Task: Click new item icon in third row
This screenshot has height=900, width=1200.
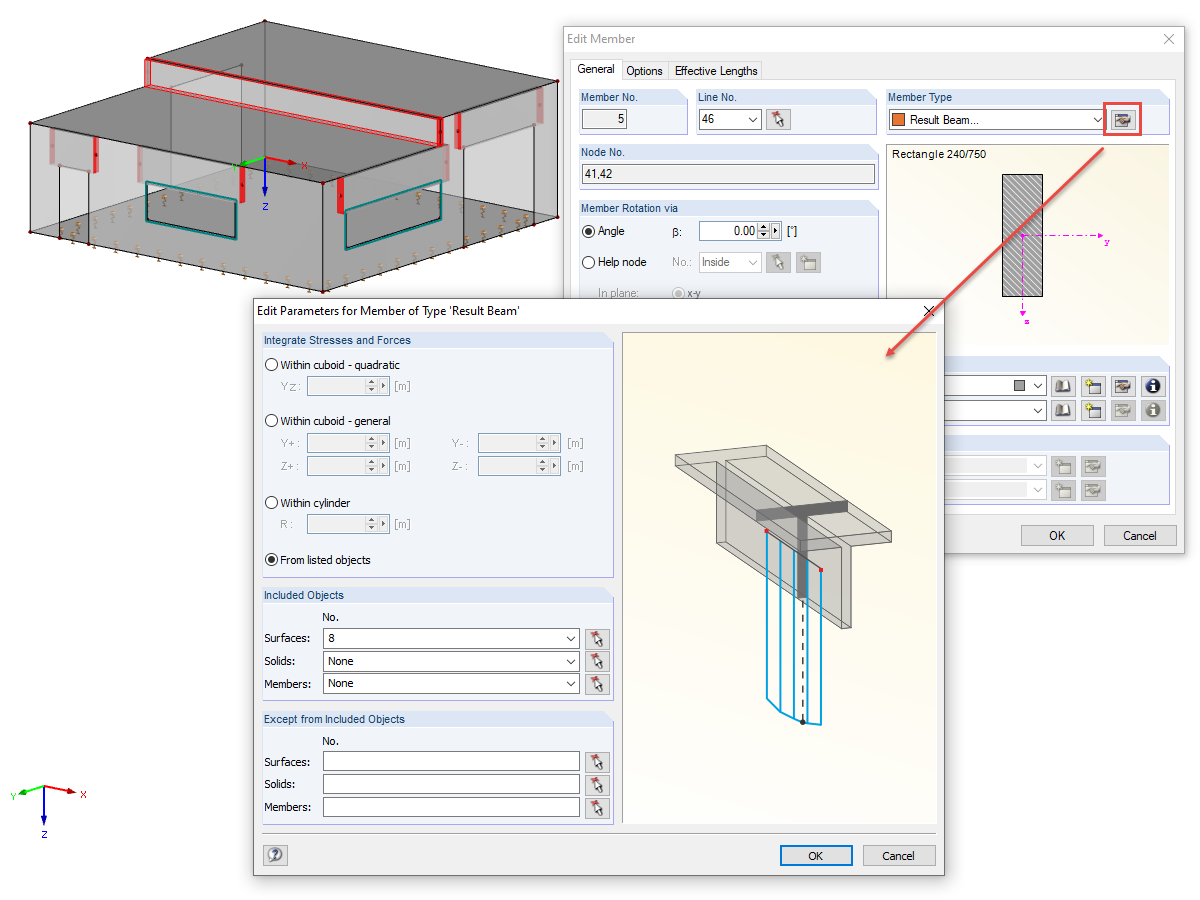Action: coord(1063,465)
